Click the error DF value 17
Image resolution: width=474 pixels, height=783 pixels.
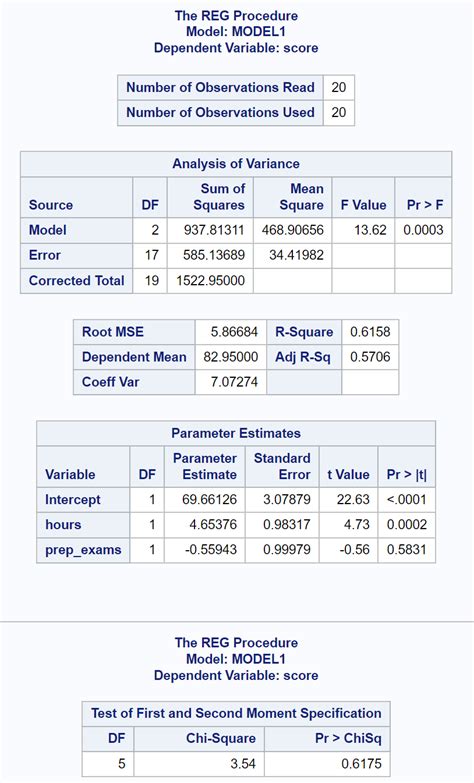tap(152, 255)
